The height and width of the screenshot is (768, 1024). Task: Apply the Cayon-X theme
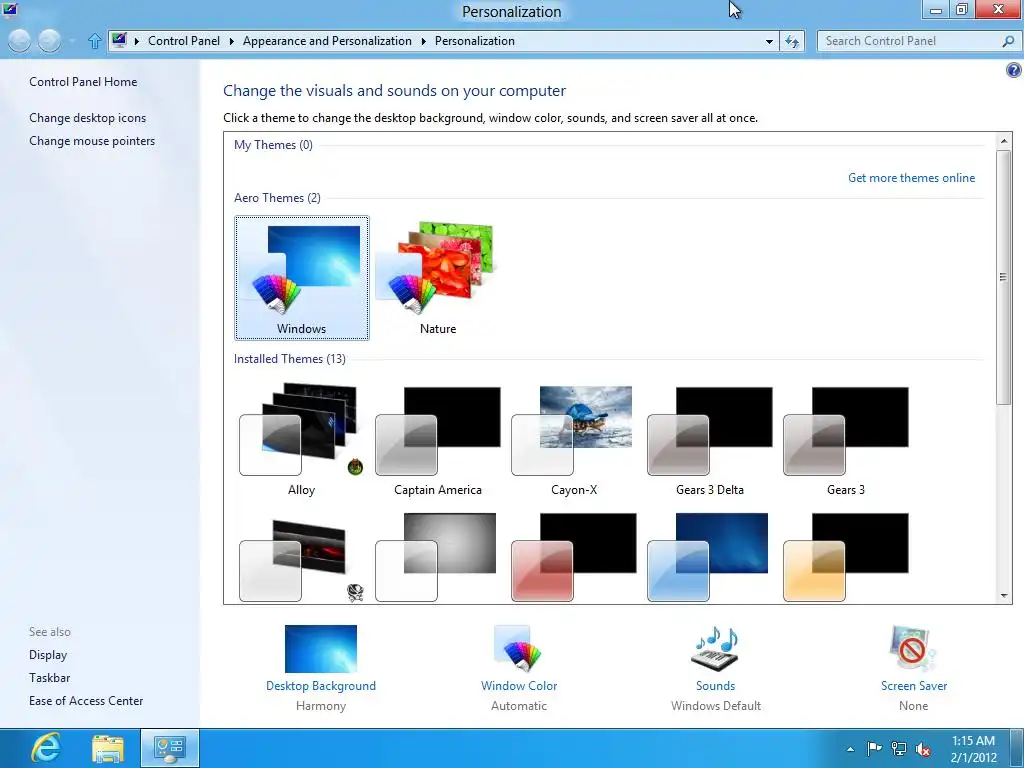click(x=573, y=441)
